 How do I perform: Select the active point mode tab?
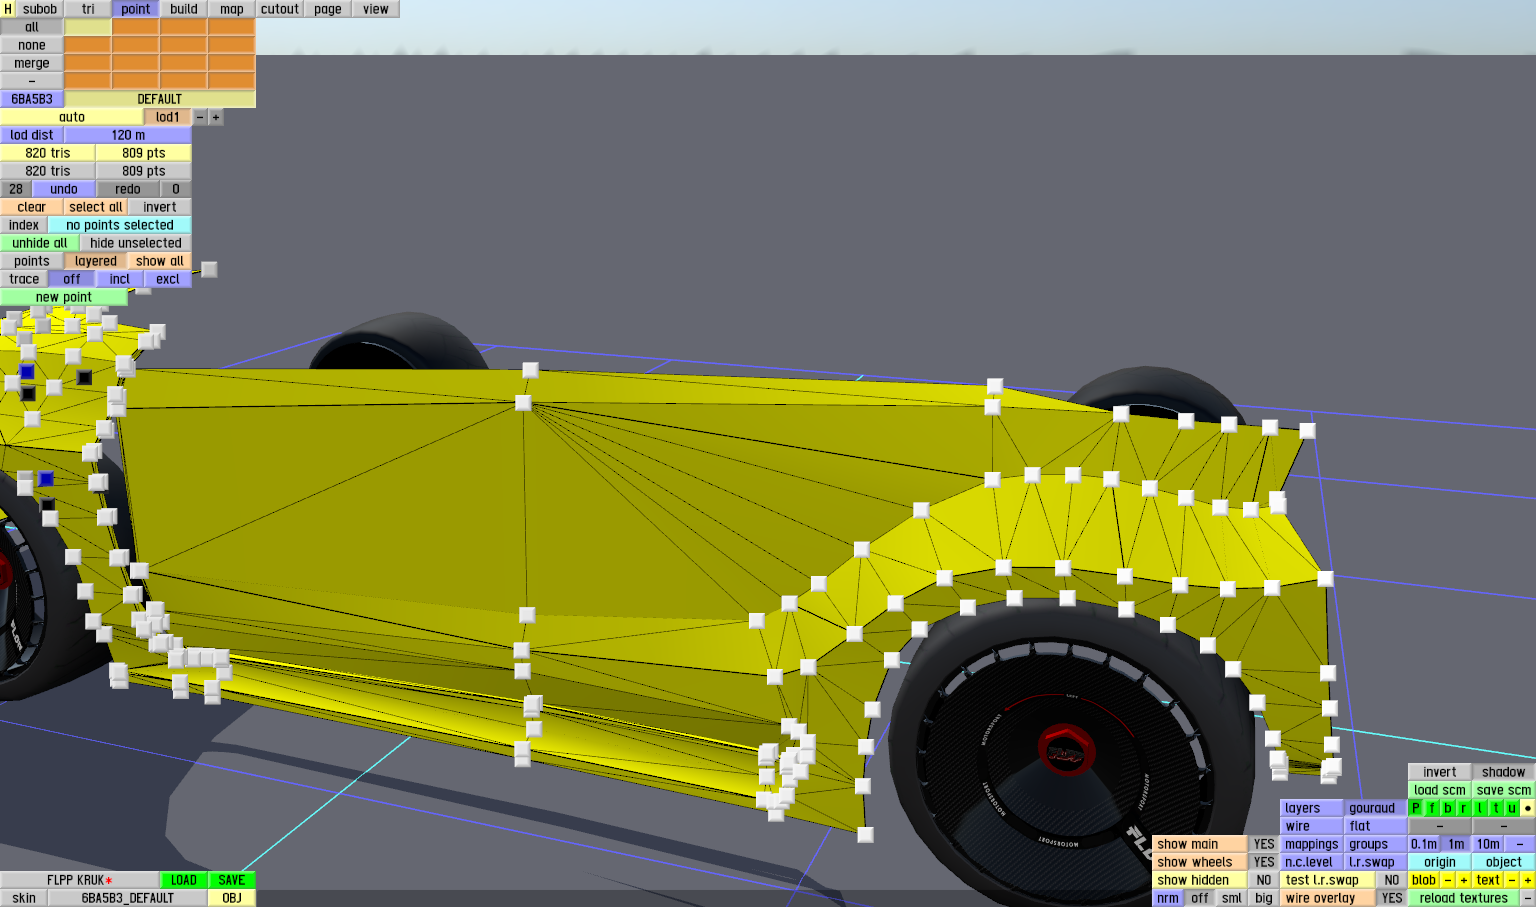pos(136,9)
